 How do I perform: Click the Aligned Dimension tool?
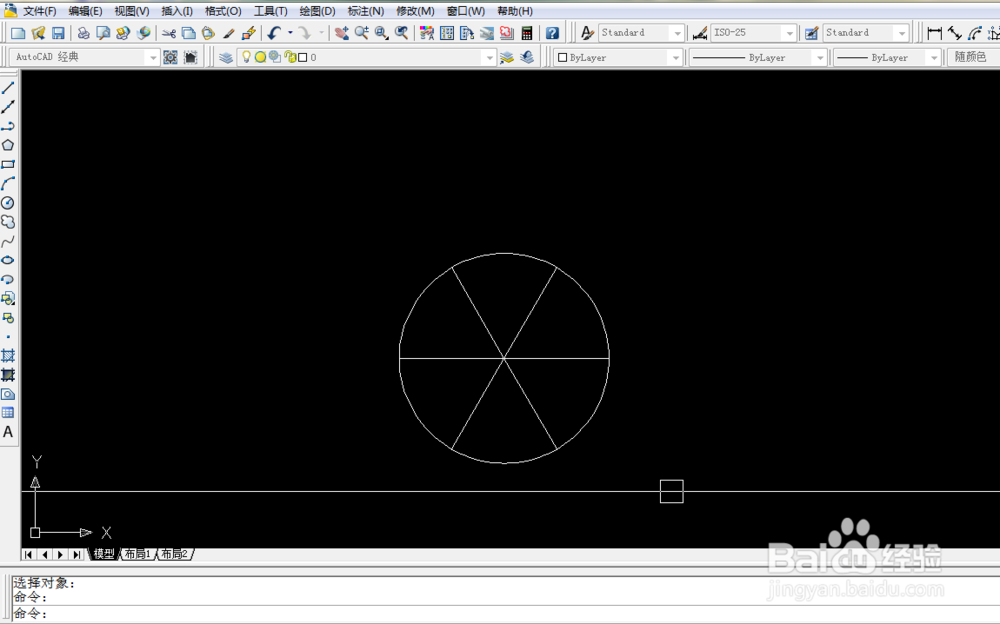click(955, 33)
